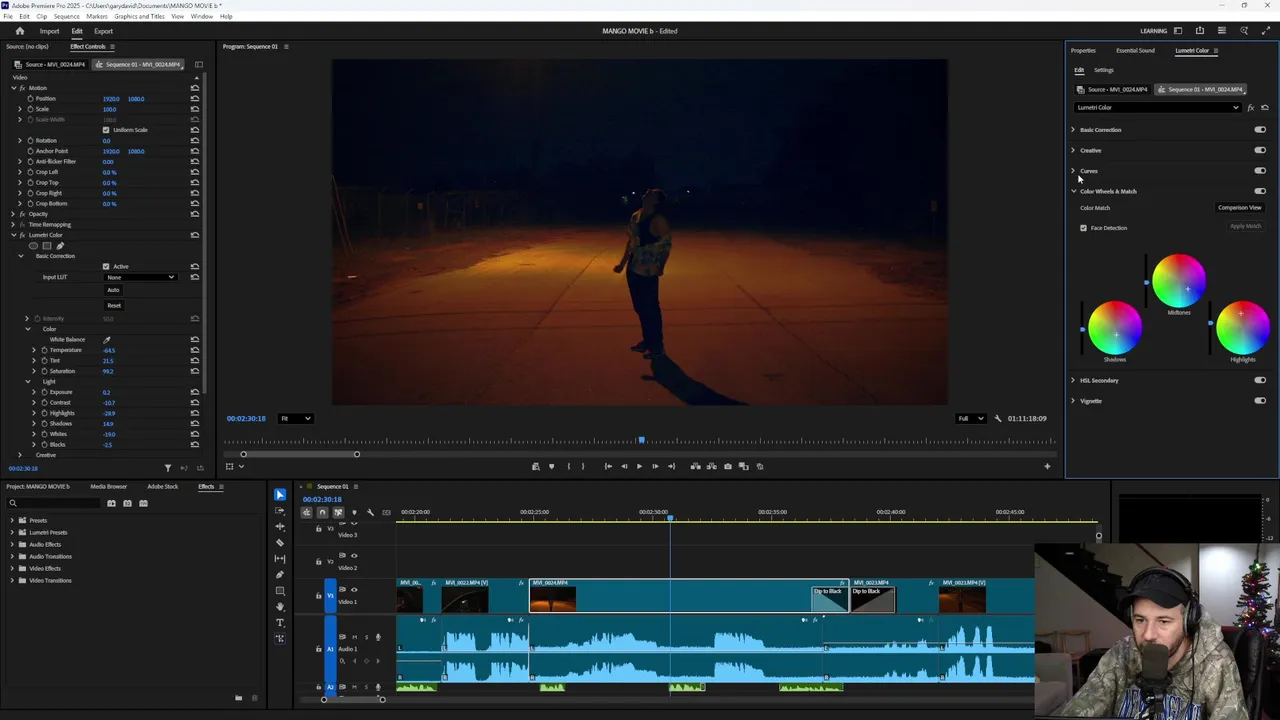1280x720 pixels.
Task: Click the White Balance eyedropper
Action: [107, 340]
